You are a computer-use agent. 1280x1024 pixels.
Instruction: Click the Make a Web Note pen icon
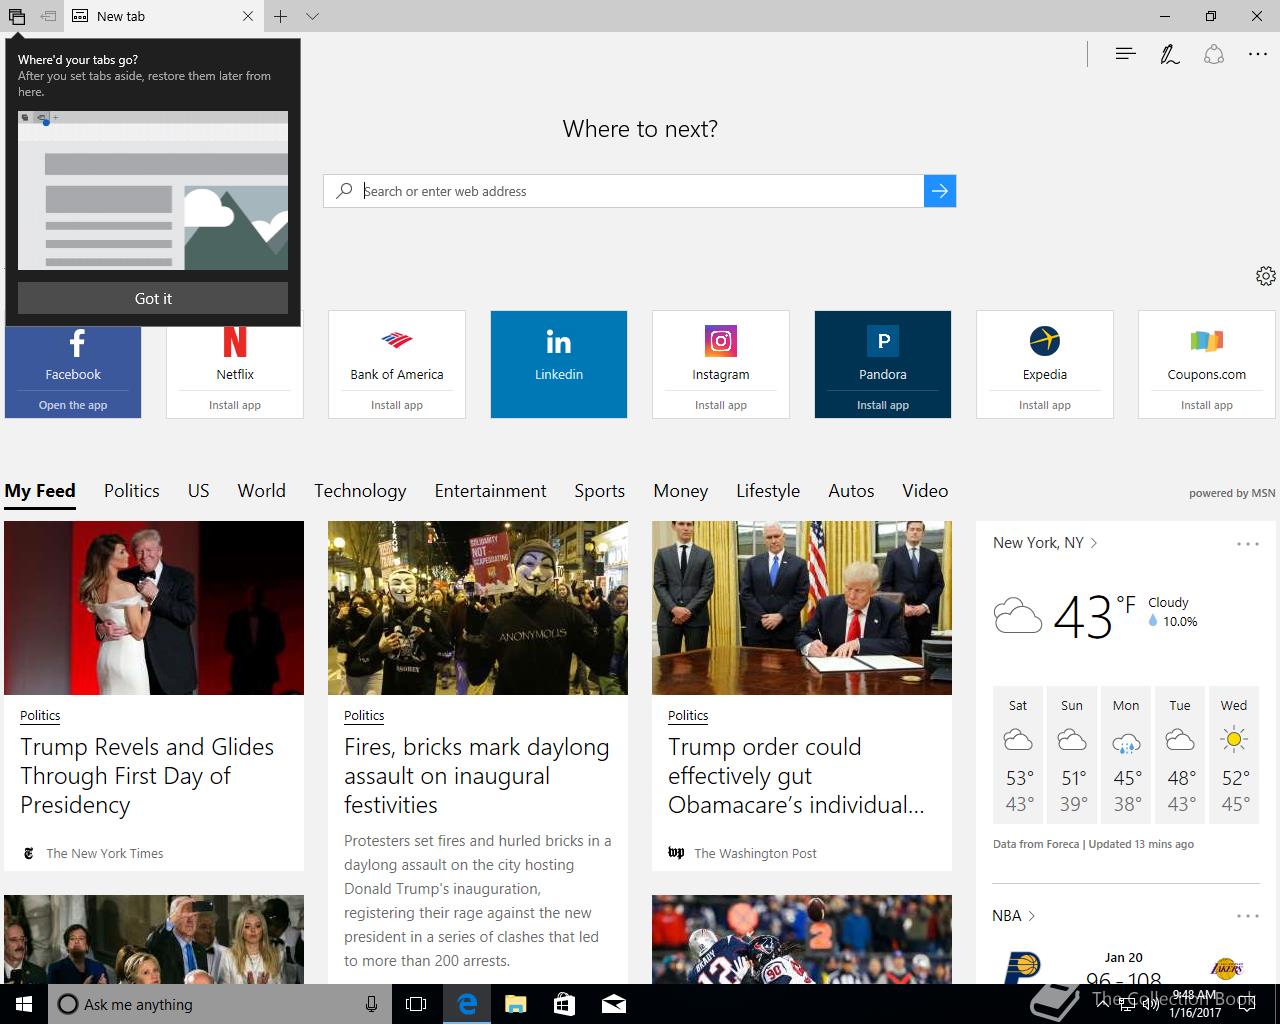[1169, 54]
